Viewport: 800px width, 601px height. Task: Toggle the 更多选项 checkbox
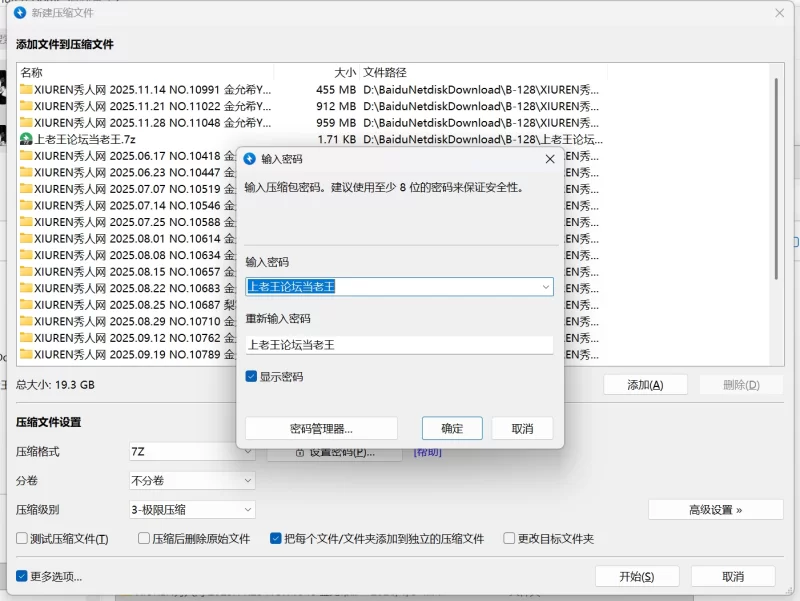(21, 576)
